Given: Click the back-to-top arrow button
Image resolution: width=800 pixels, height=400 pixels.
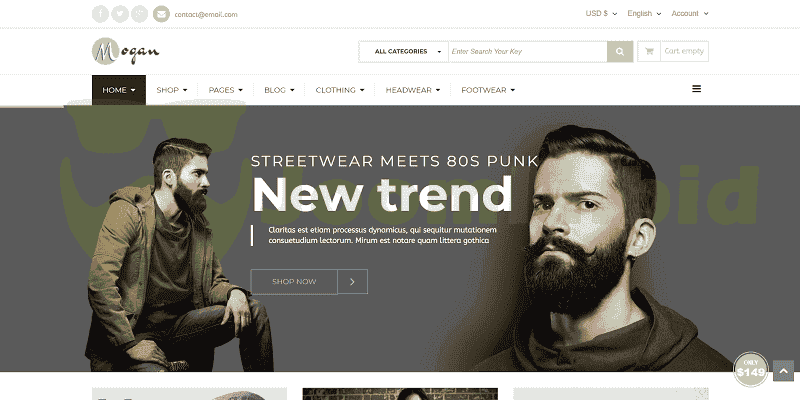Looking at the screenshot, I should [x=783, y=370].
